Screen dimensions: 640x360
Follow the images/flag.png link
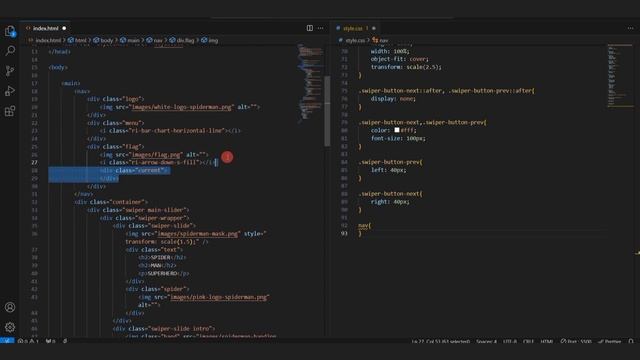[x=156, y=155]
